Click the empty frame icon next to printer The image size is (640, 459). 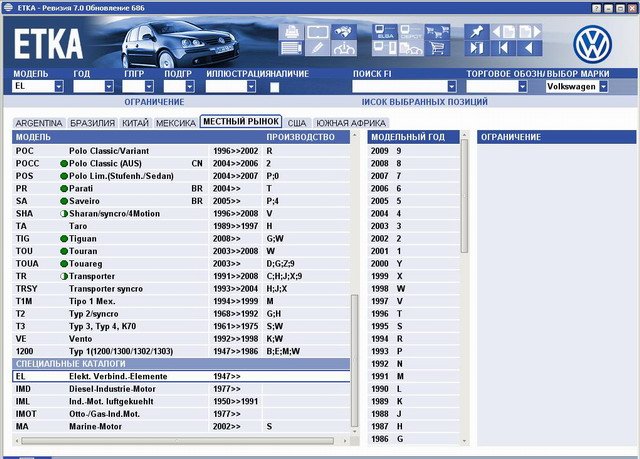[318, 32]
